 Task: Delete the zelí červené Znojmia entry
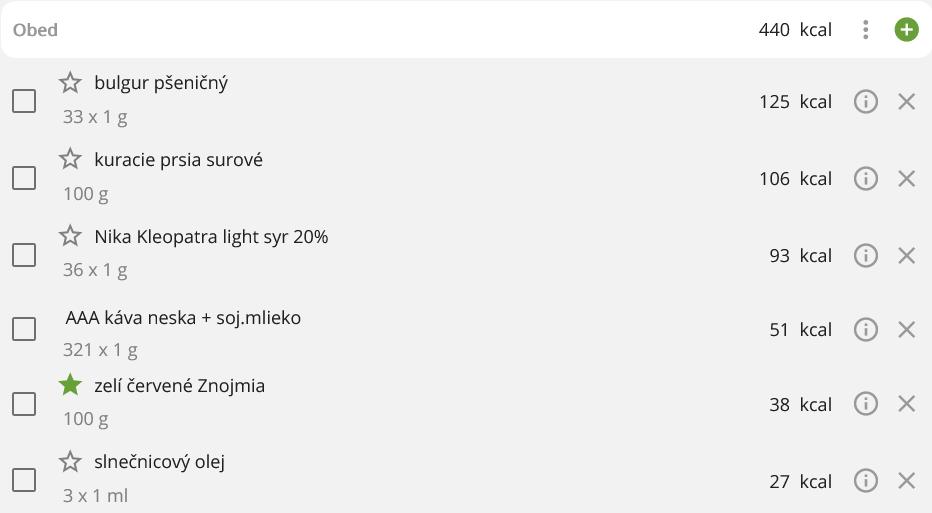907,403
